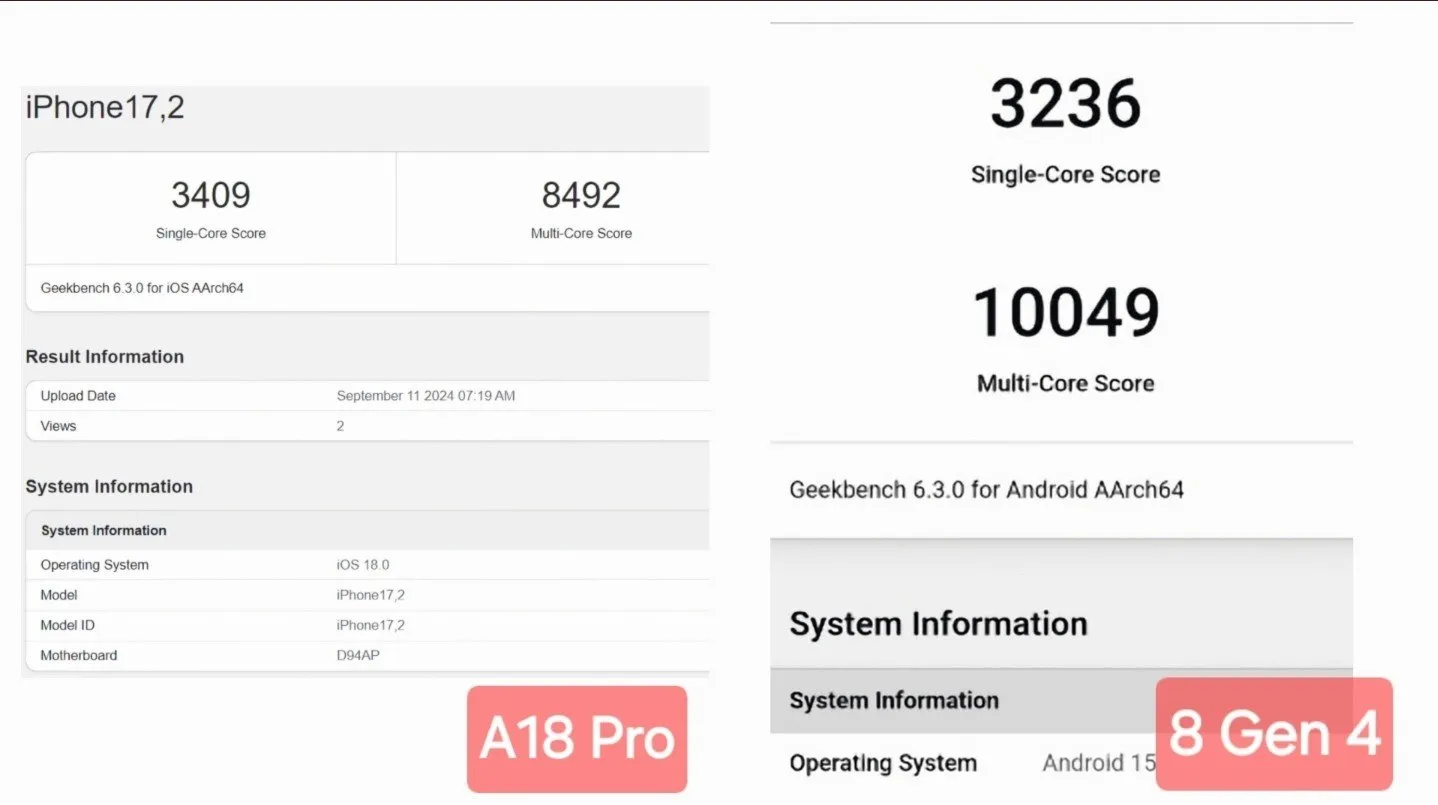Click the Result Information heading
Image resolution: width=1438 pixels, height=805 pixels.
tap(105, 357)
